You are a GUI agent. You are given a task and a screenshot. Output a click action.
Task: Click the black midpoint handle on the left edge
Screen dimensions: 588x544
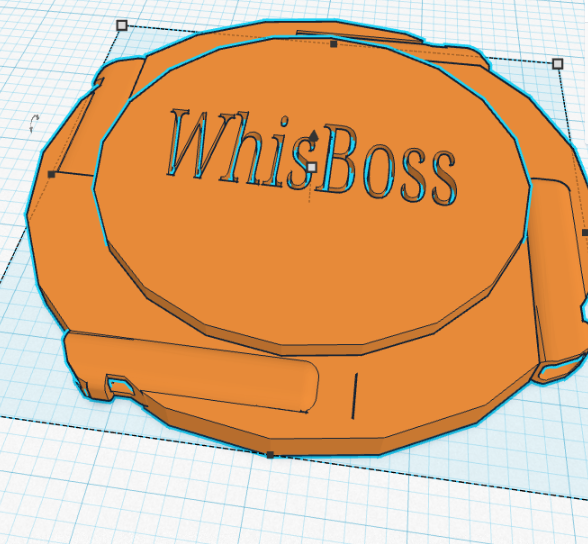pos(51,174)
